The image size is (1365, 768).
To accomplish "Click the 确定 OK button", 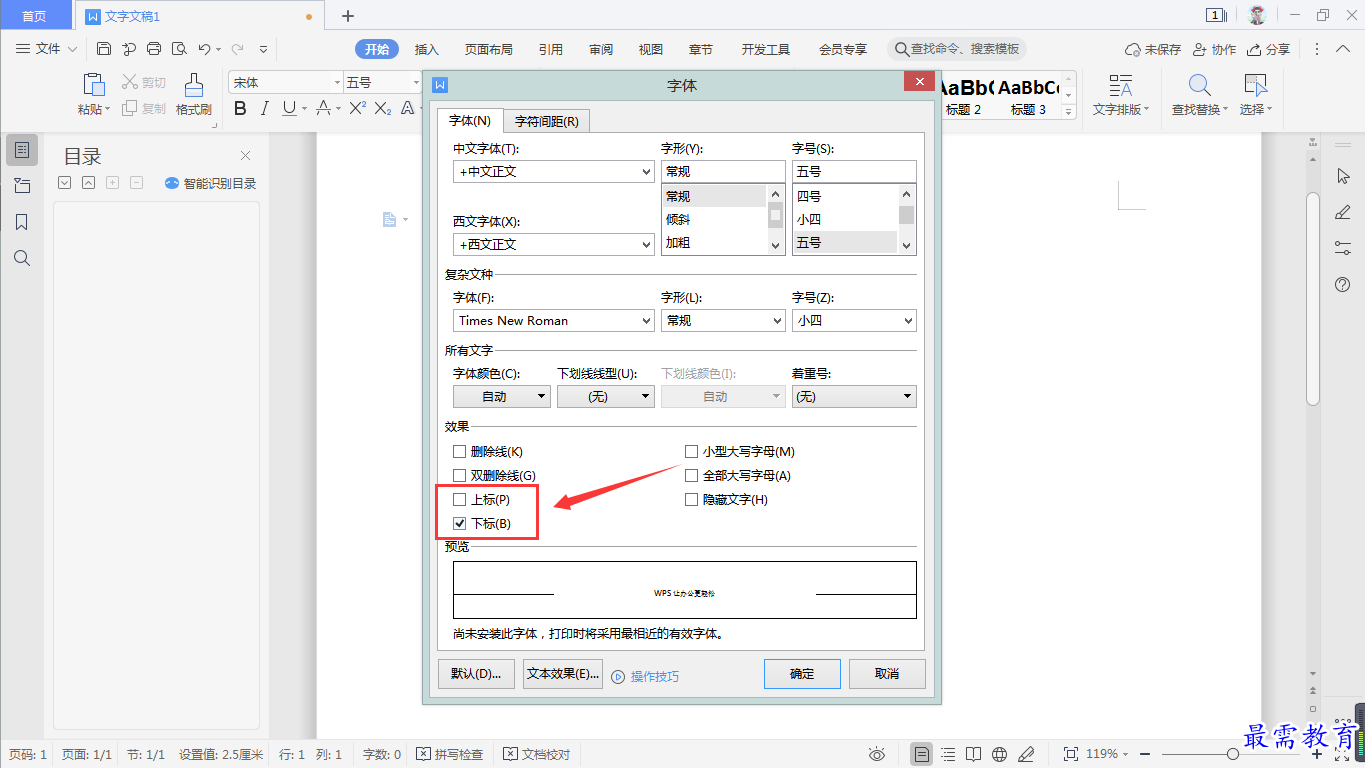I will click(x=802, y=674).
